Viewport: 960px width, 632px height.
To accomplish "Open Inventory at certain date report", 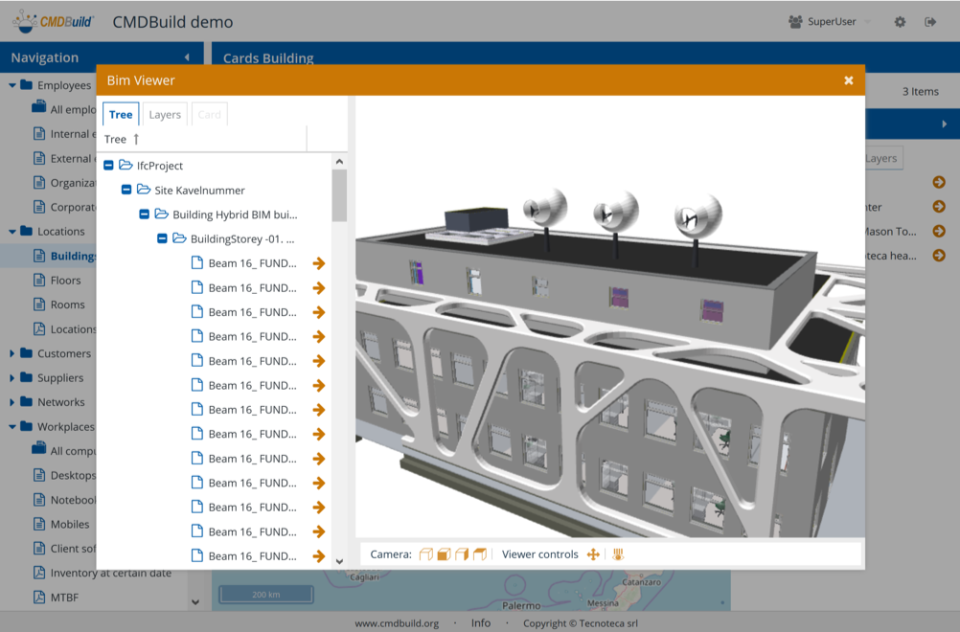I will tap(111, 573).
